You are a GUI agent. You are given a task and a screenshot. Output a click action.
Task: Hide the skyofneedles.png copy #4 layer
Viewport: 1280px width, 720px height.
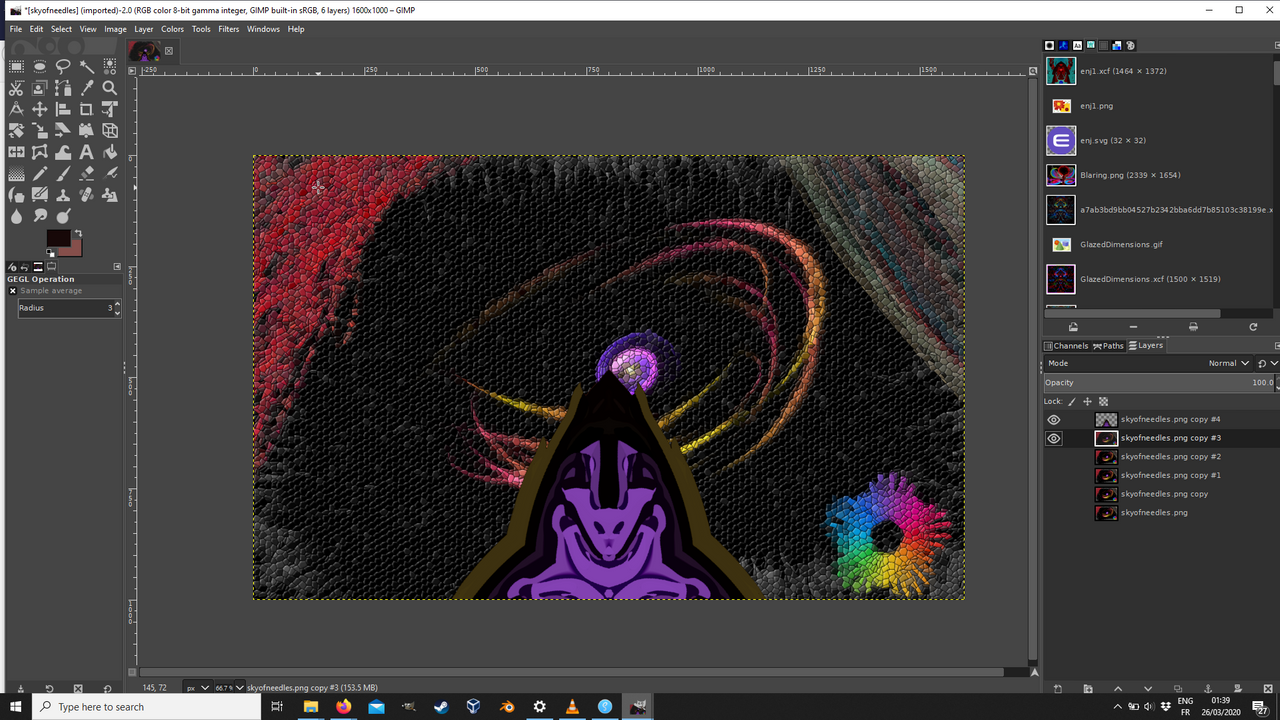point(1054,420)
